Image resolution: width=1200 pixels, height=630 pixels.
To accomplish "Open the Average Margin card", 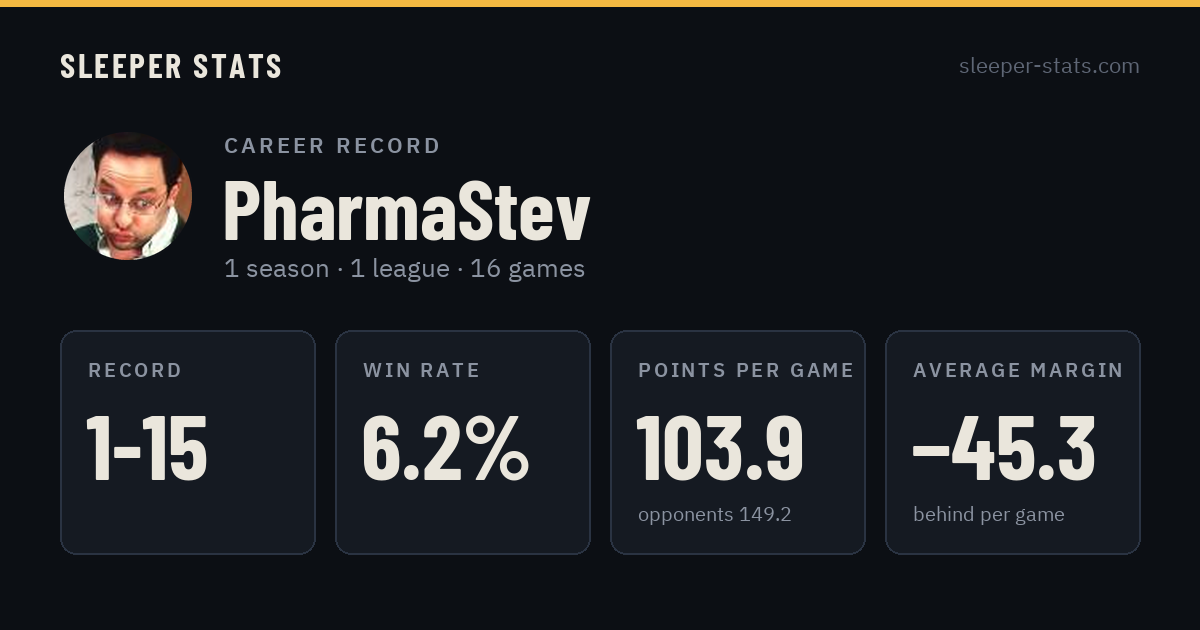I will pos(1013,442).
